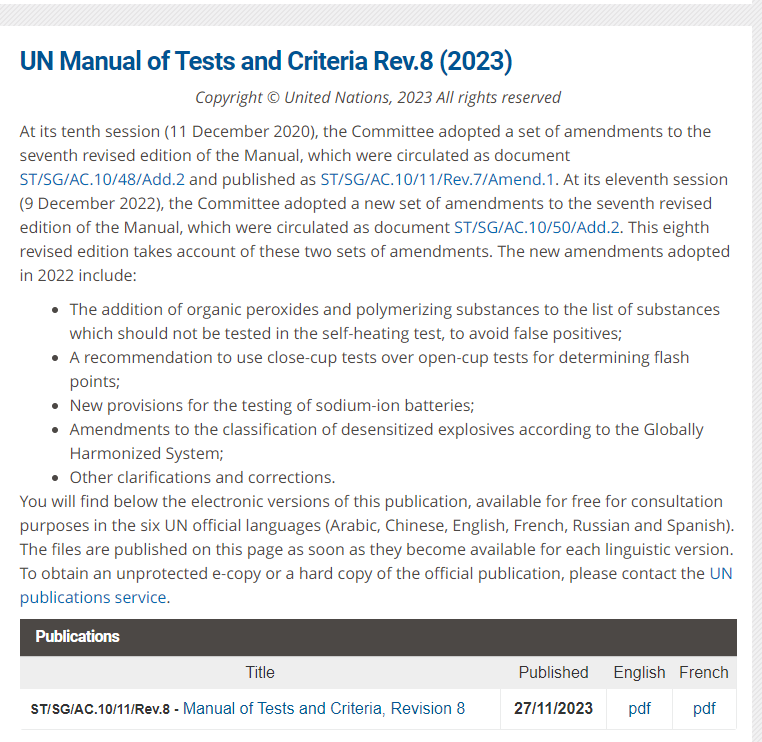Click the close-cup tests recommendation bullet

(x=379, y=369)
